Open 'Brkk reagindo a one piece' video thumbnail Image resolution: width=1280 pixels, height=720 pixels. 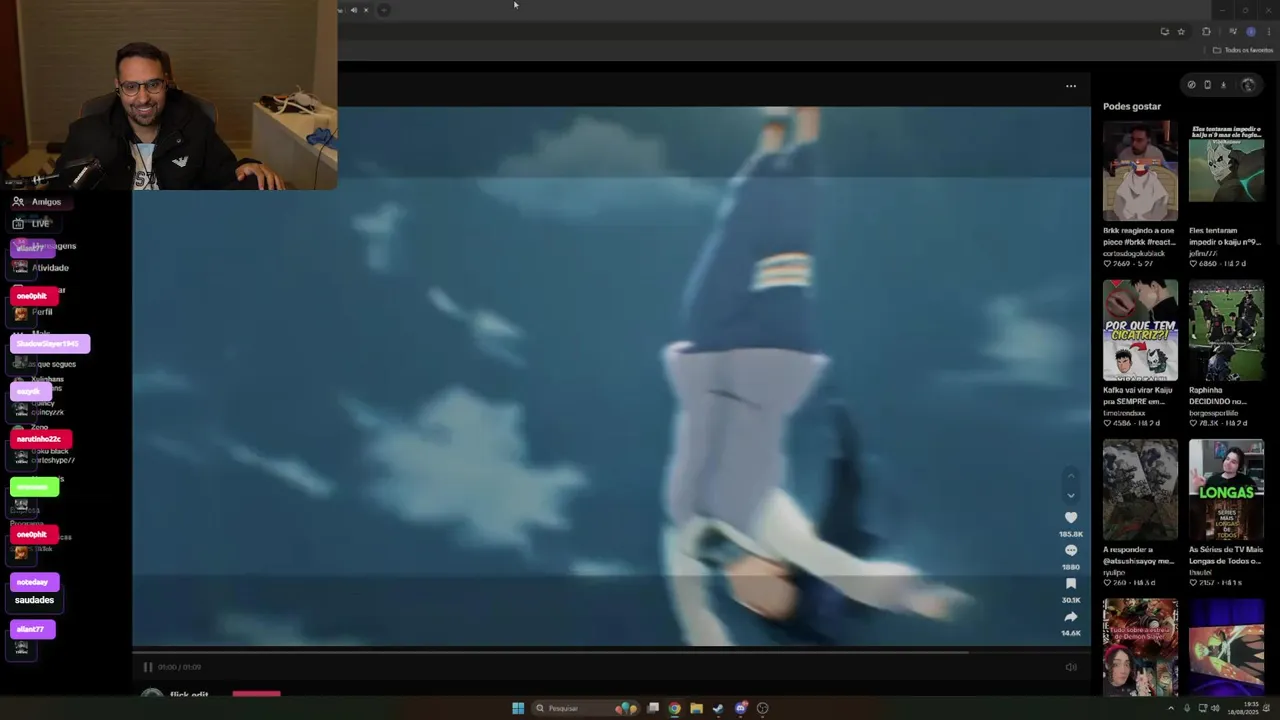click(x=1140, y=171)
